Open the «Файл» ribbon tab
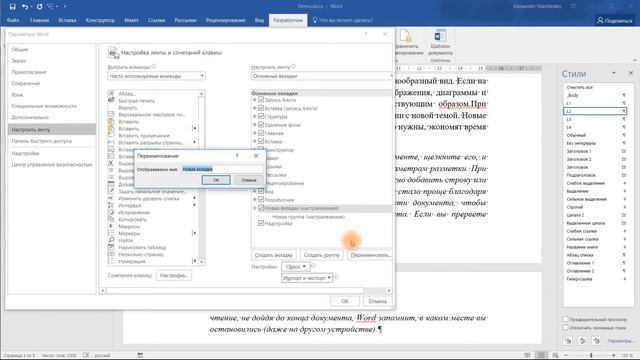The height and width of the screenshot is (360, 640). pos(13,20)
